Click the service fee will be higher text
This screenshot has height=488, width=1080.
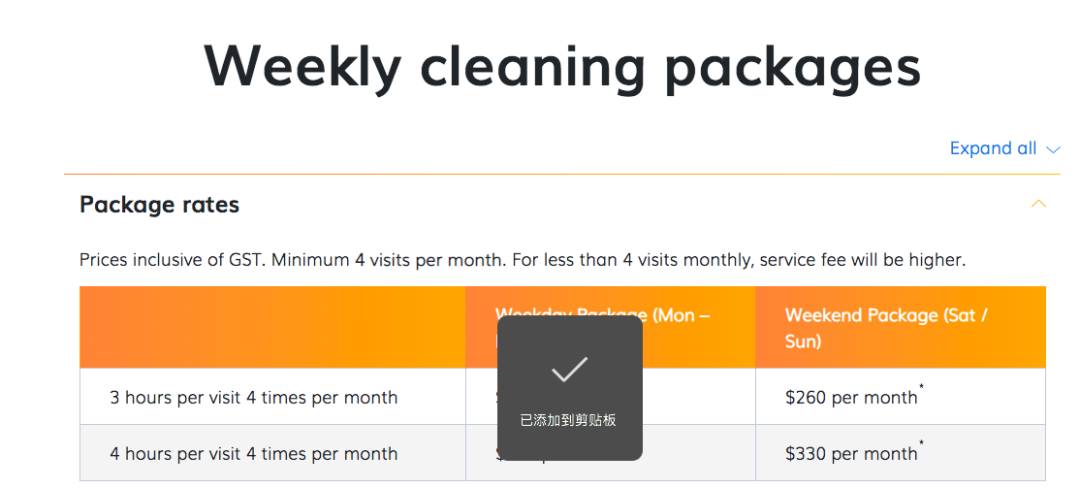coord(862,260)
